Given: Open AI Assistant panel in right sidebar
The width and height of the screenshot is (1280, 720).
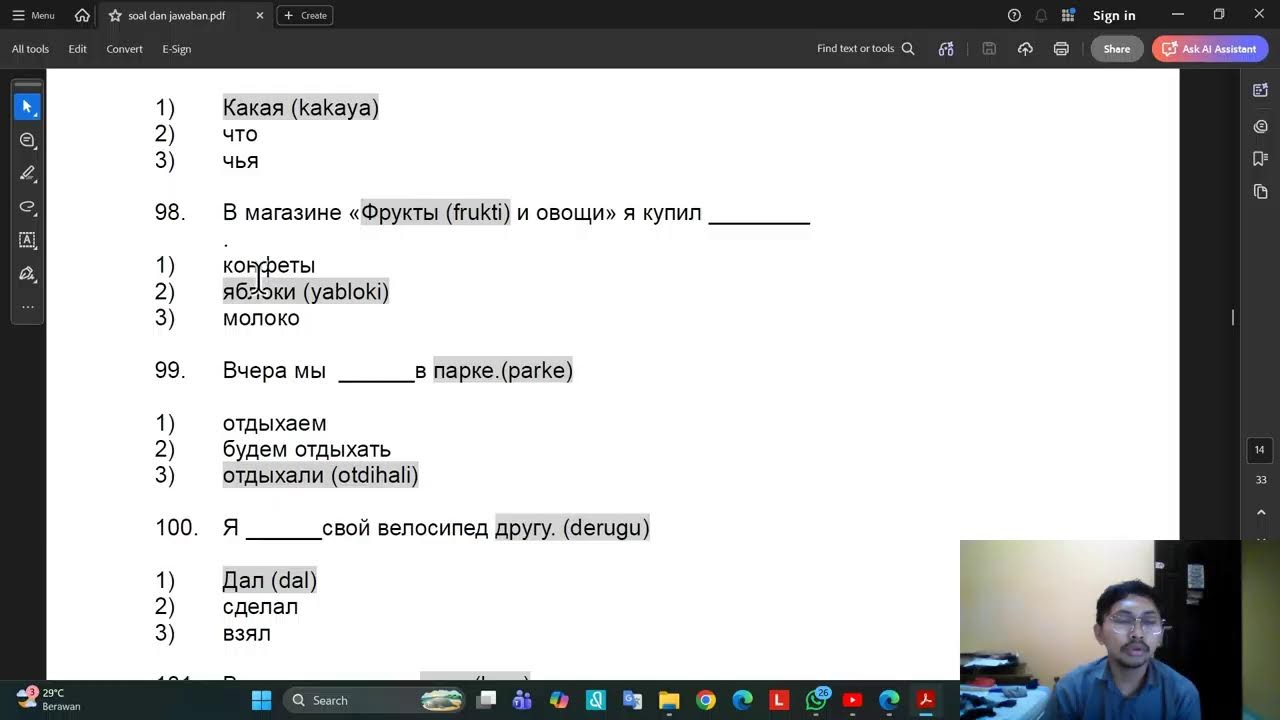Looking at the screenshot, I should click(x=1260, y=90).
